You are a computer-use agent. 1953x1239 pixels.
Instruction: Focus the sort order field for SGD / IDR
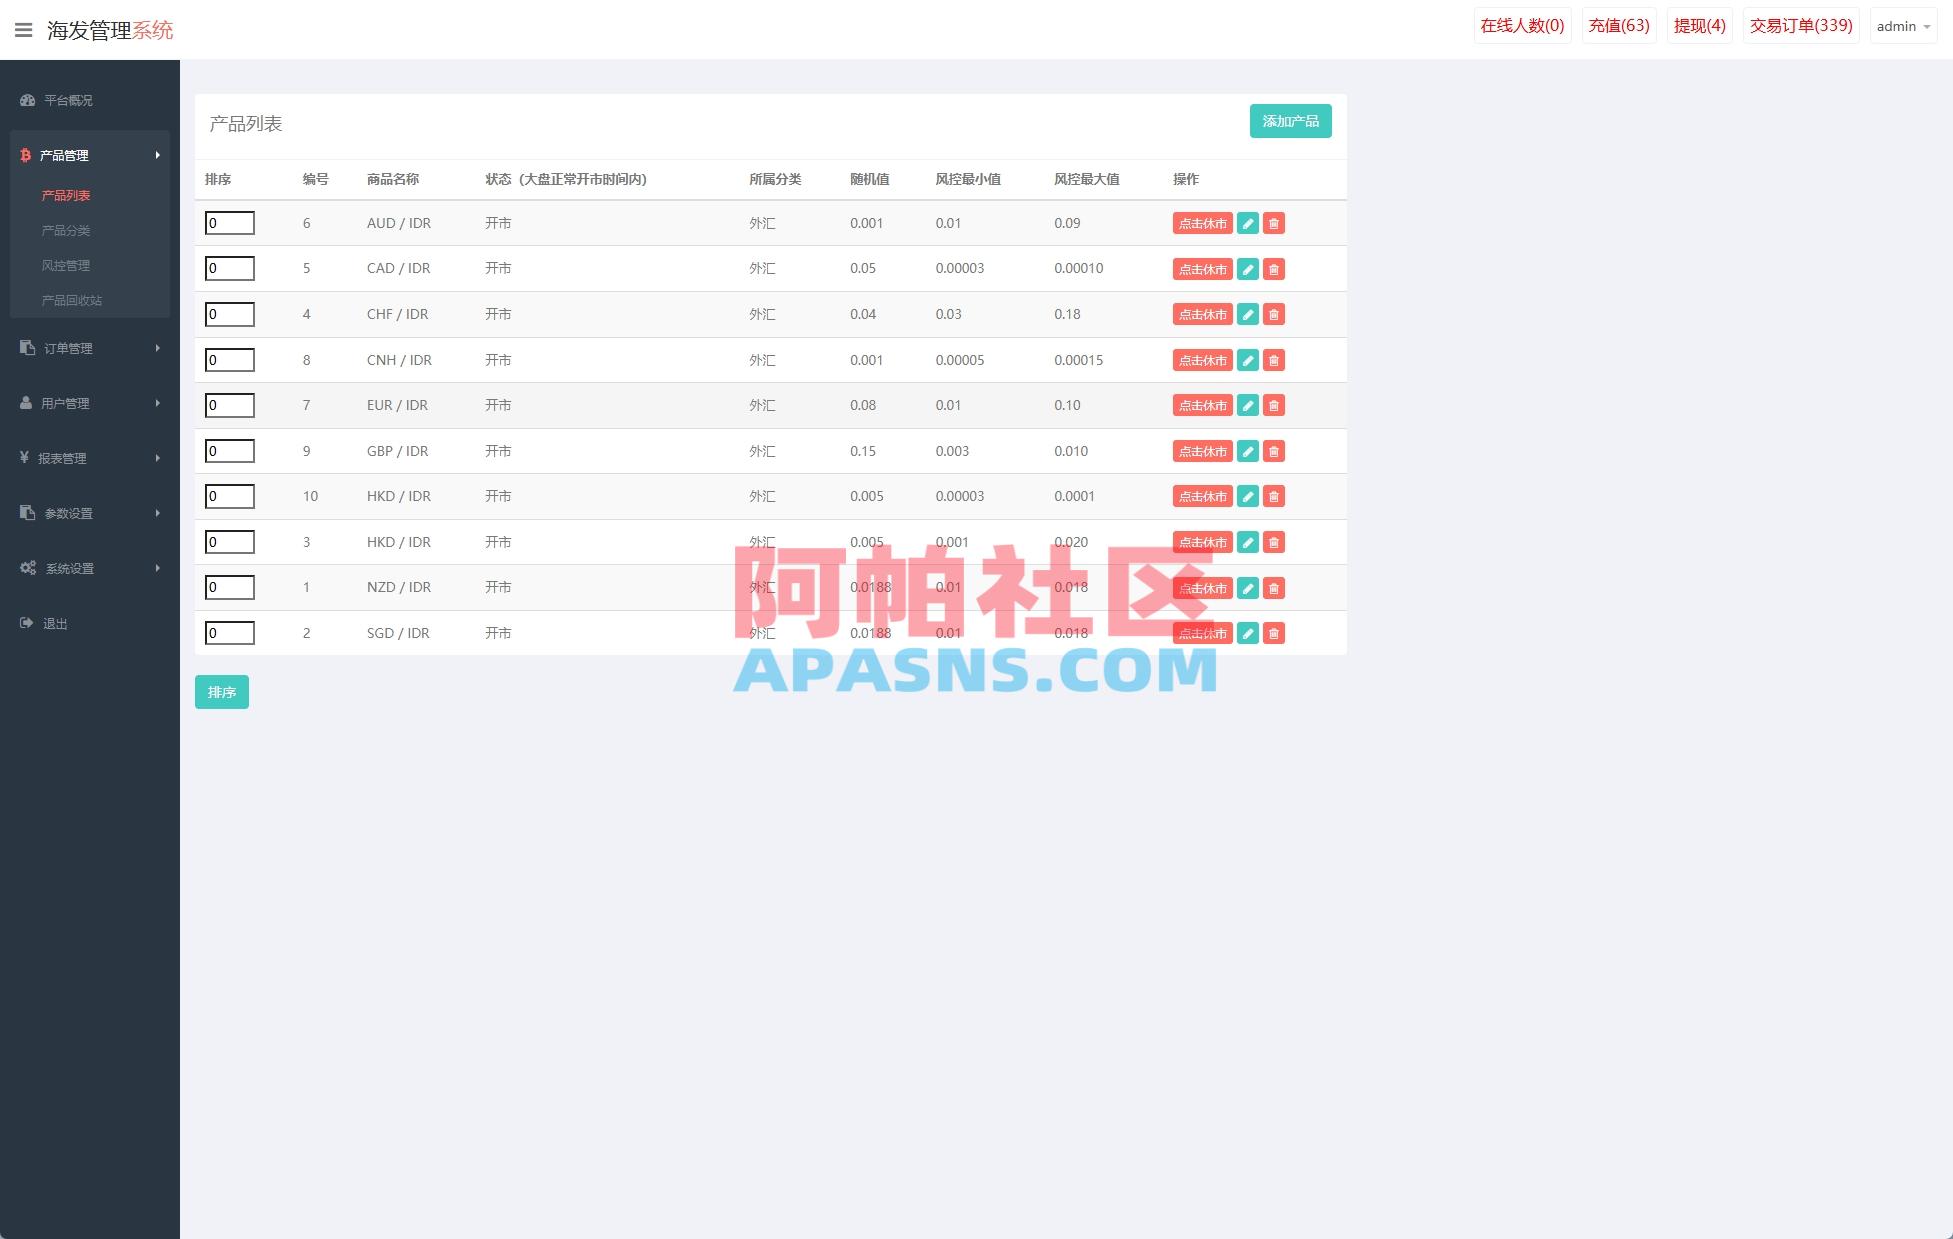(230, 633)
